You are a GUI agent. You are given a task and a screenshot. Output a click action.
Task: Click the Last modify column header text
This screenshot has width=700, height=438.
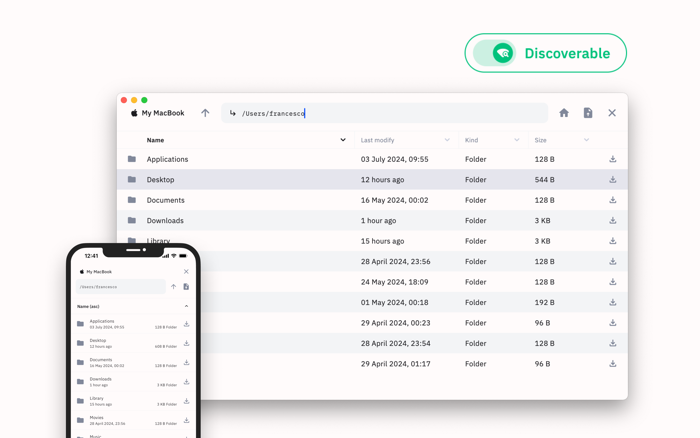[377, 140]
